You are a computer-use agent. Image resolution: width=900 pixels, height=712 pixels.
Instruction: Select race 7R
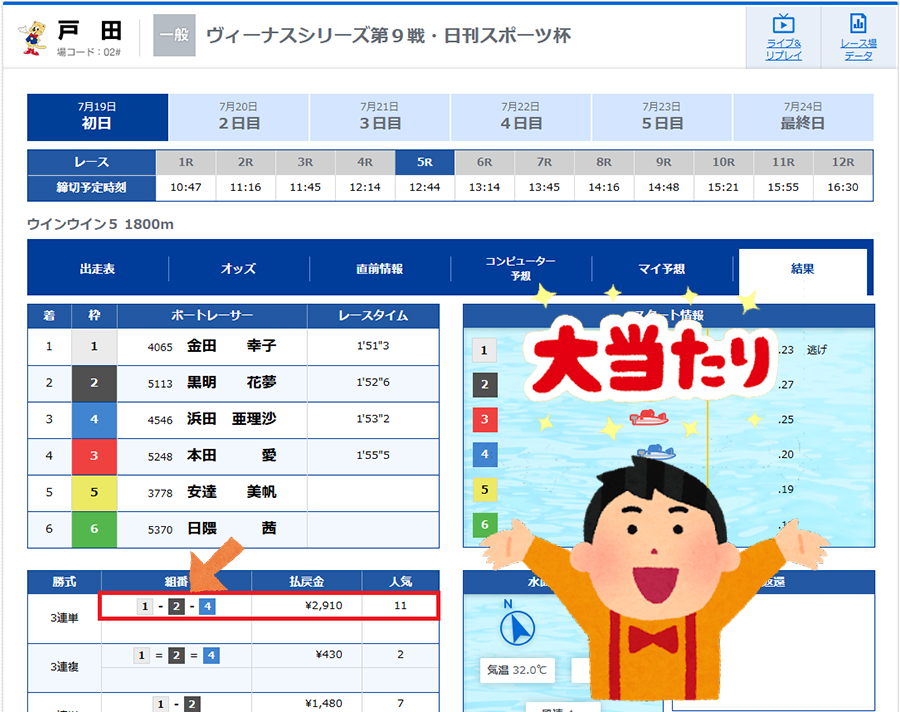544,162
